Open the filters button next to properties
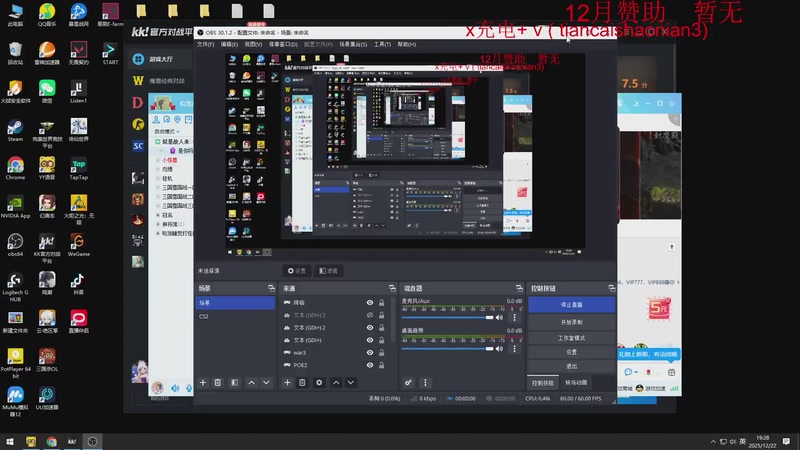Image resolution: width=800 pixels, height=450 pixels. [328, 271]
